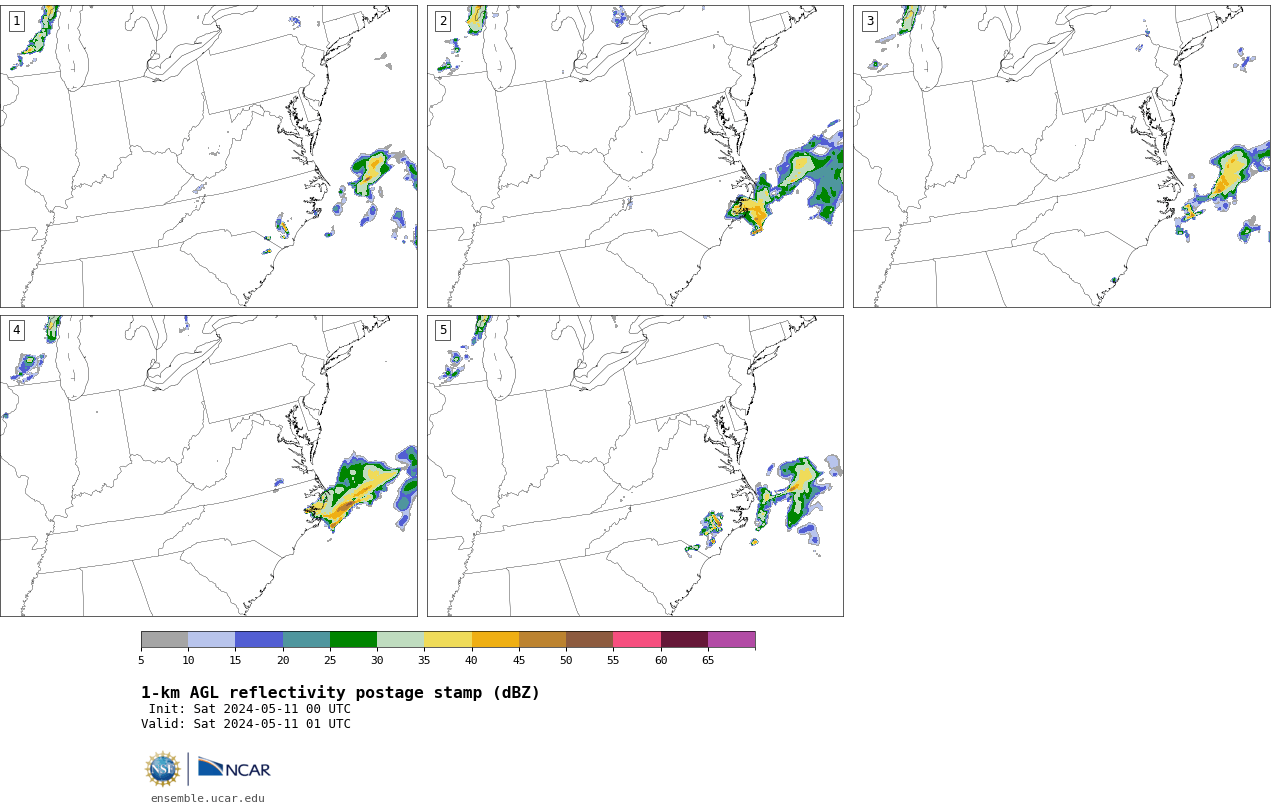Click the pink 55-60 dBZ swatch

point(637,640)
